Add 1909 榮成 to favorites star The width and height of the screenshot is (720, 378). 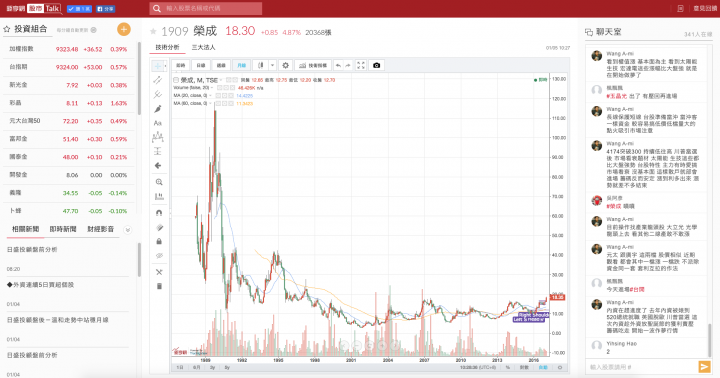tap(153, 32)
